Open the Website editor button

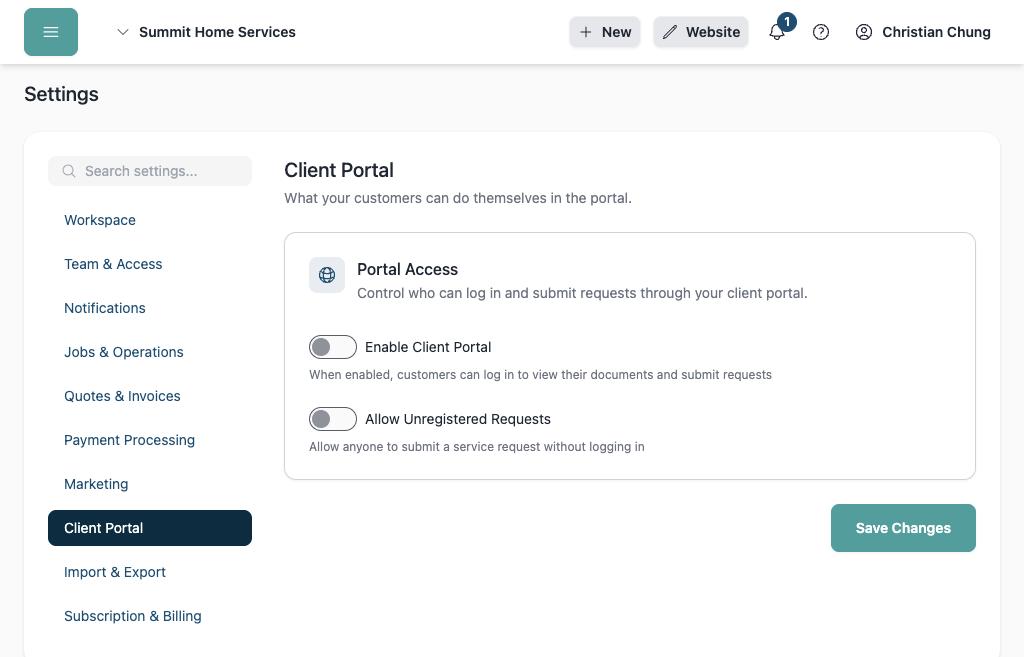coord(701,32)
